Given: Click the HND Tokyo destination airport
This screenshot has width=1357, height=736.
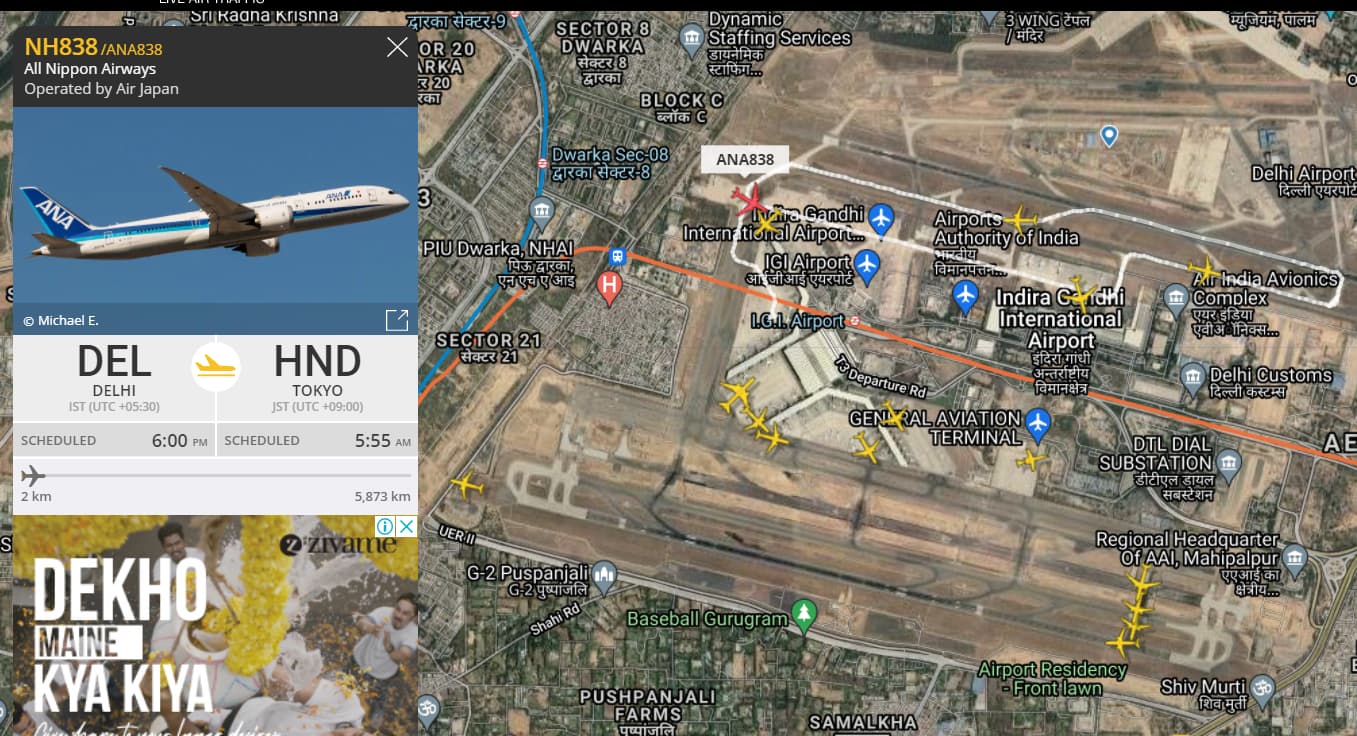Looking at the screenshot, I should [x=317, y=377].
